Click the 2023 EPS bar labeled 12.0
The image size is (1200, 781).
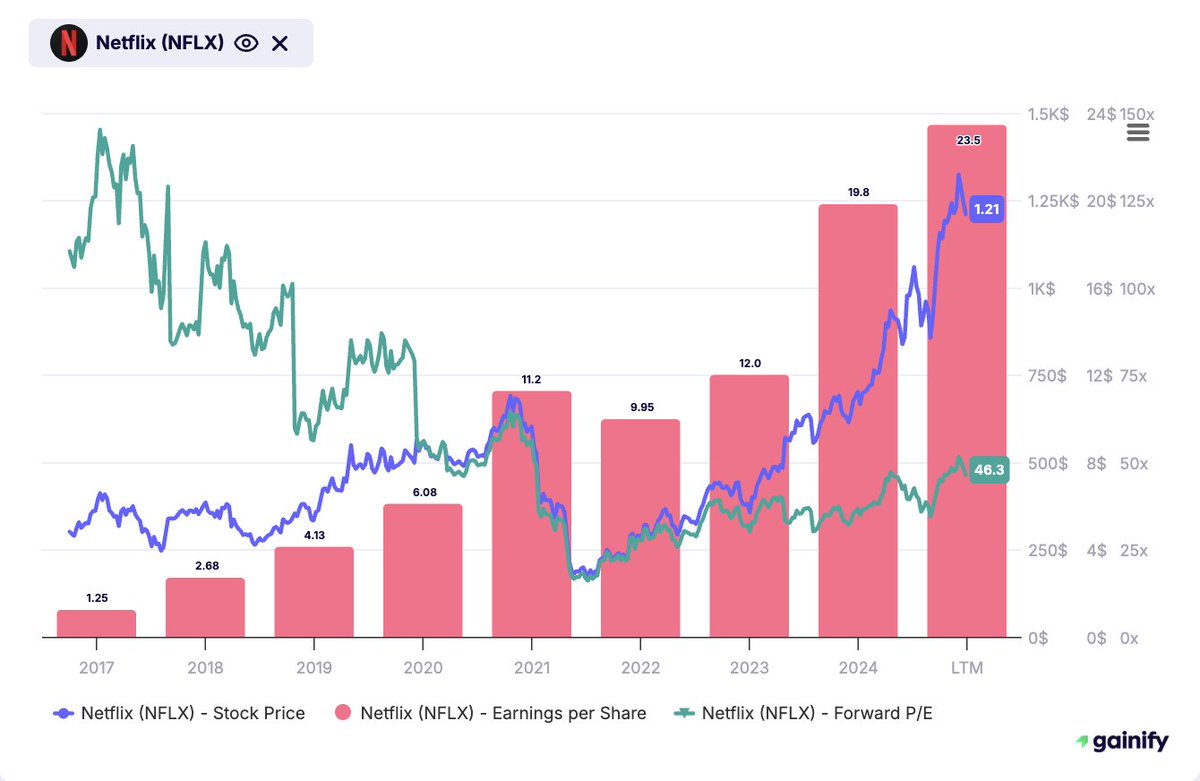pos(750,506)
